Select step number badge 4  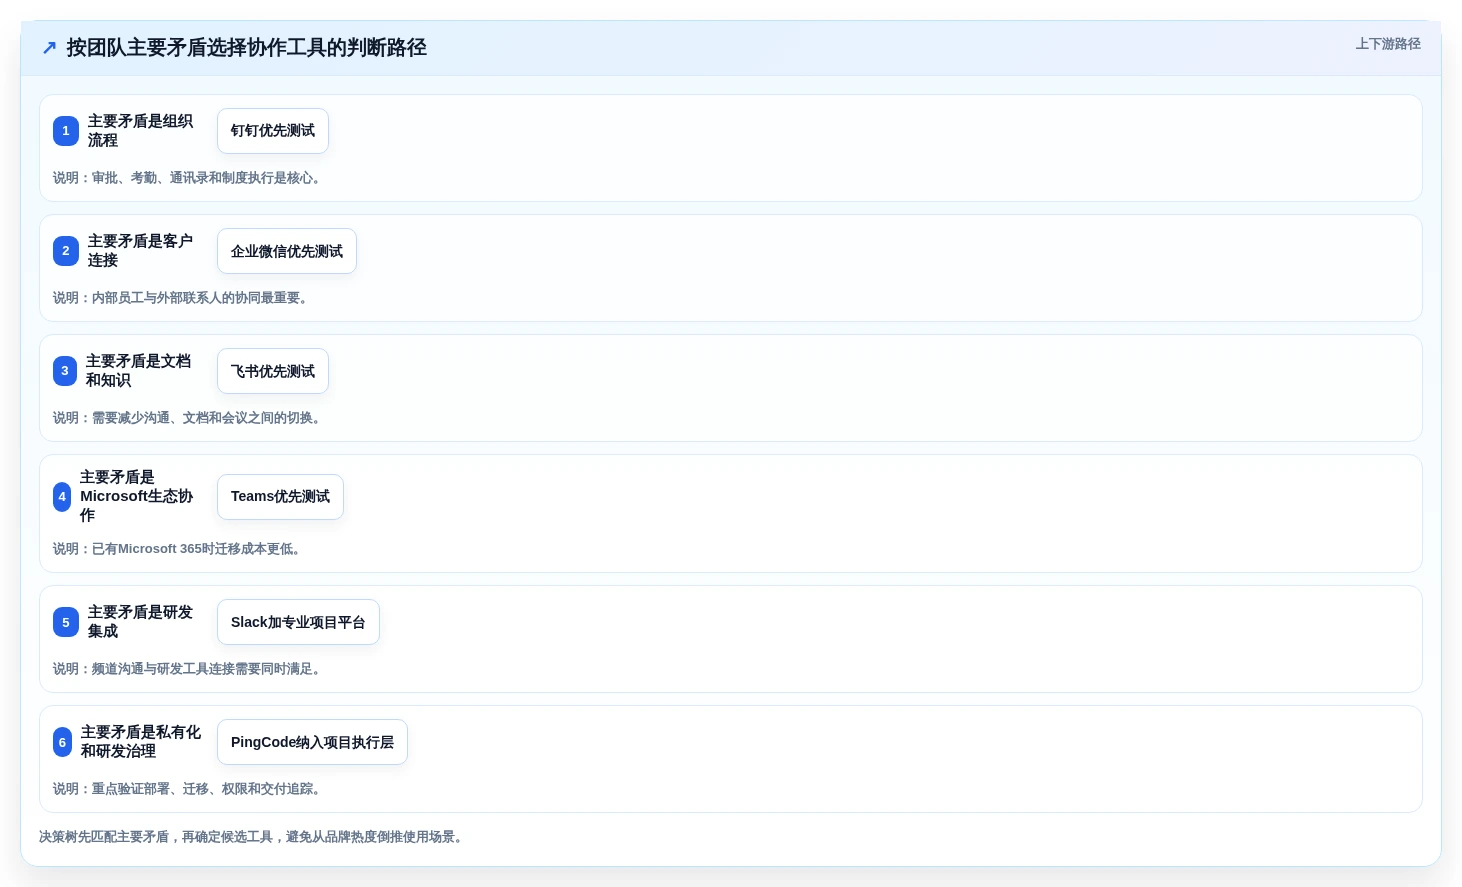coord(62,497)
